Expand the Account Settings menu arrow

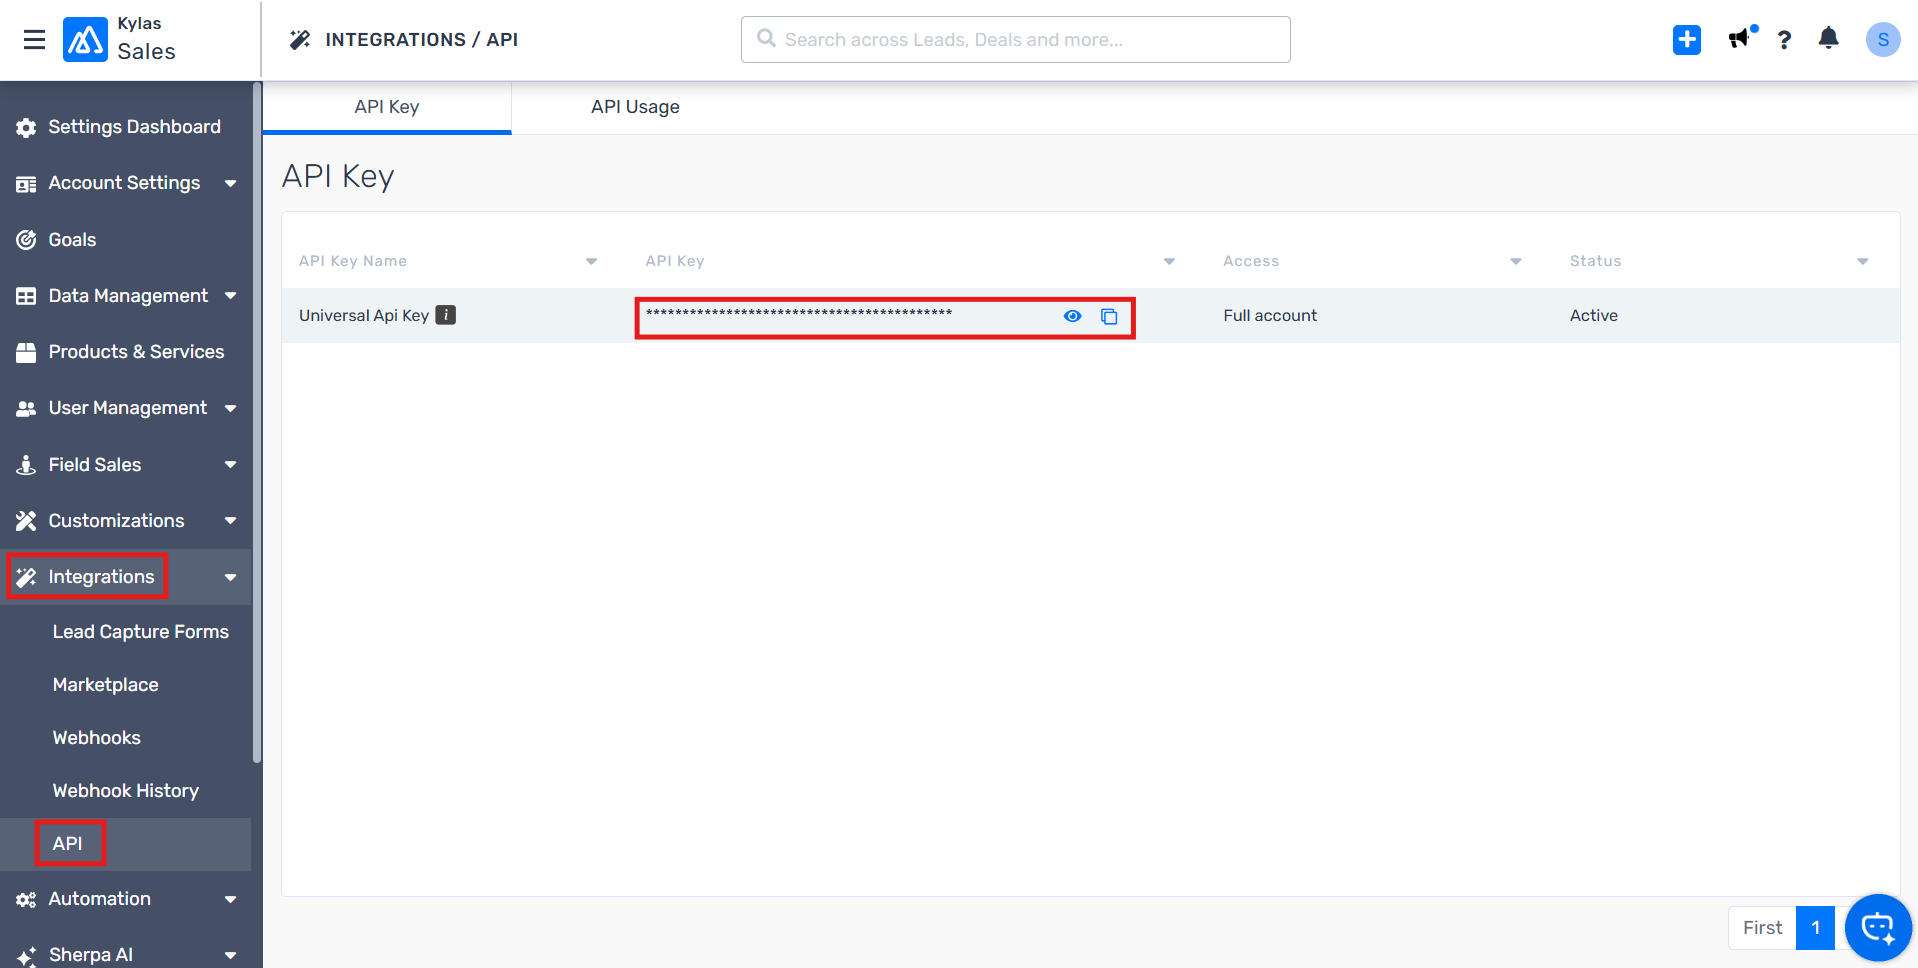231,184
